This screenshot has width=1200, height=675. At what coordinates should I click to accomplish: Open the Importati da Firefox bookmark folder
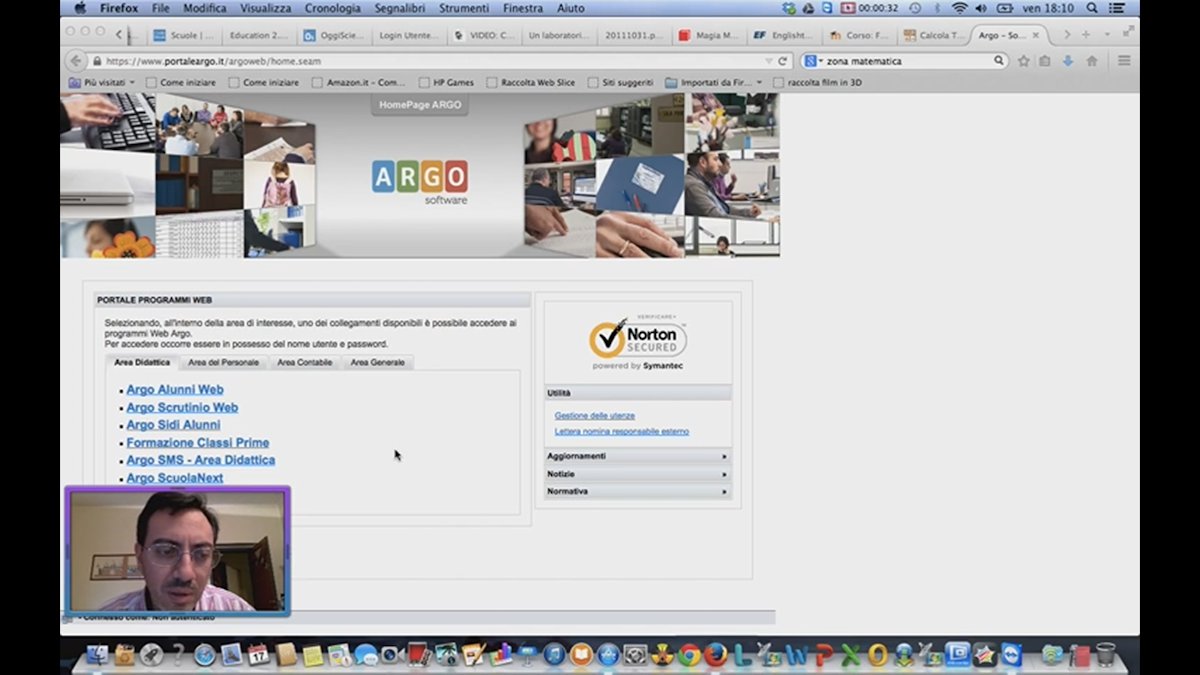click(713, 82)
